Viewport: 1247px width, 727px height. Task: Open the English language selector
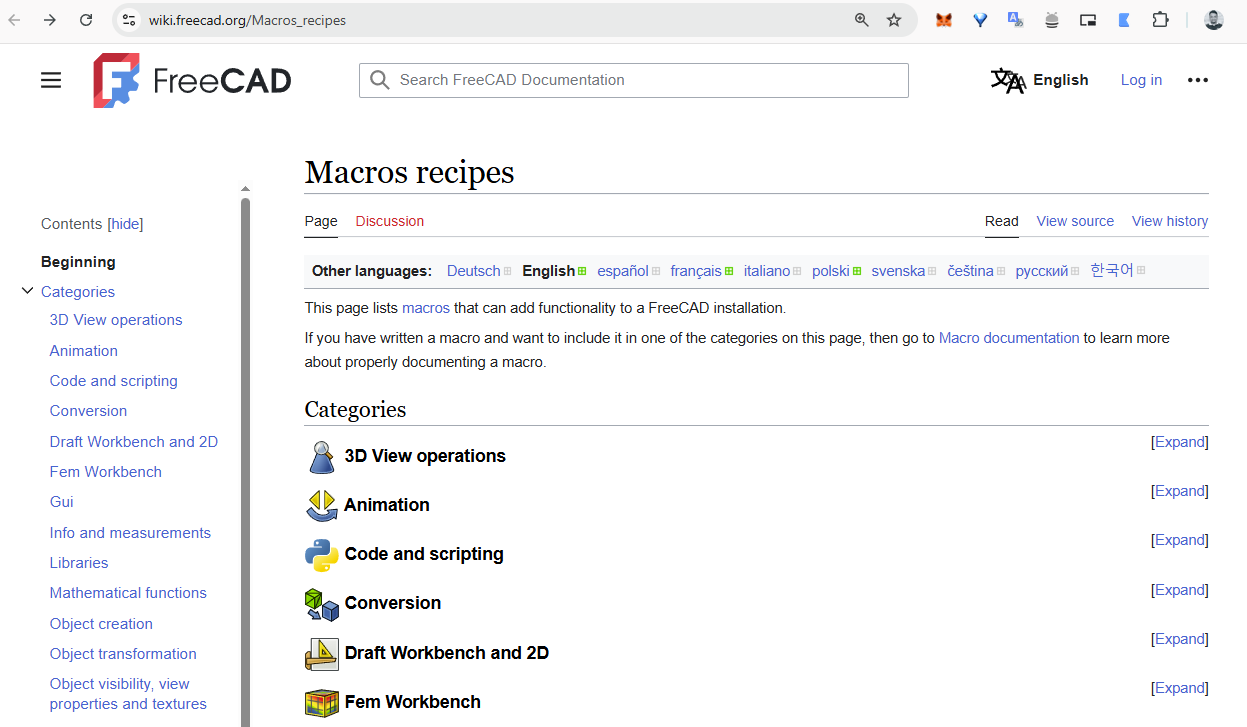(x=1039, y=80)
